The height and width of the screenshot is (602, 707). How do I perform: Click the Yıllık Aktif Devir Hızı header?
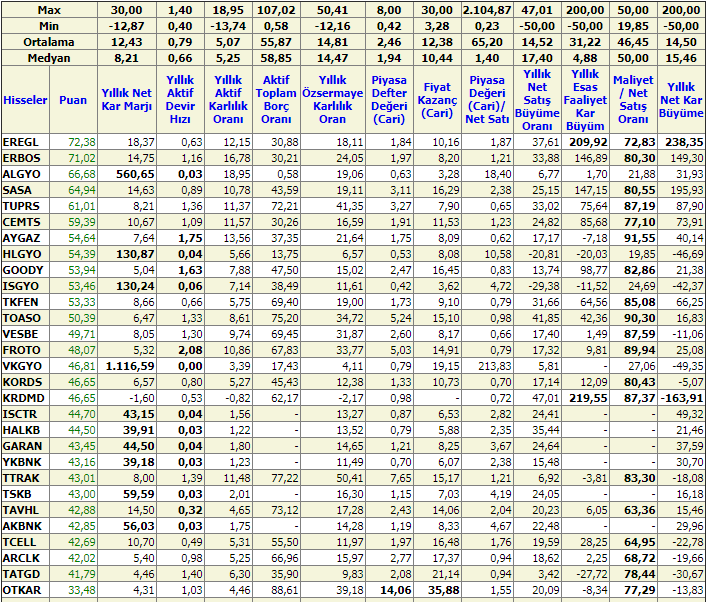[180, 100]
